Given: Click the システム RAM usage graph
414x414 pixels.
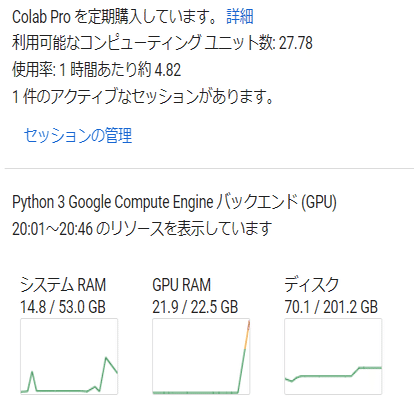Looking at the screenshot, I should tap(69, 356).
